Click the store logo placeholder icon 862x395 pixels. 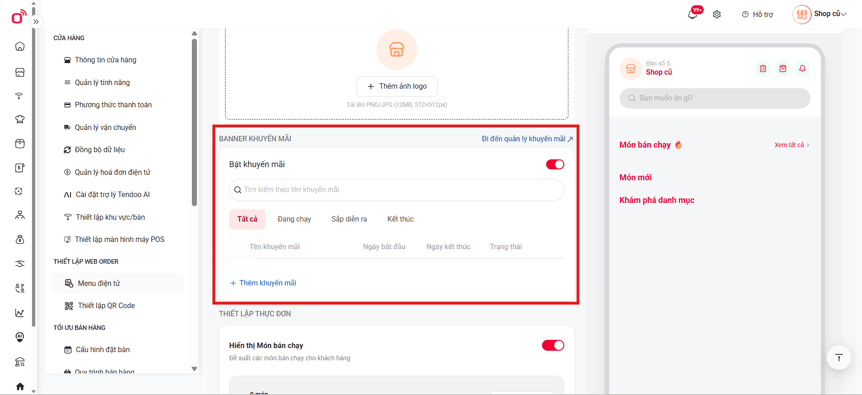[x=396, y=50]
